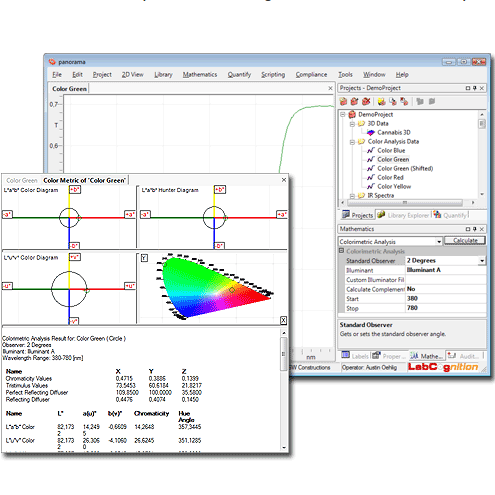
Task: Click the Stop value 780 field
Action: click(x=445, y=308)
